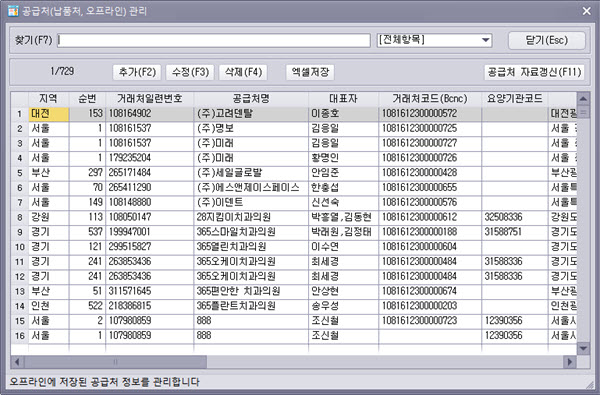This screenshot has height=395, width=600.
Task: Close the 공급처 관리 window
Action: tap(586, 11)
